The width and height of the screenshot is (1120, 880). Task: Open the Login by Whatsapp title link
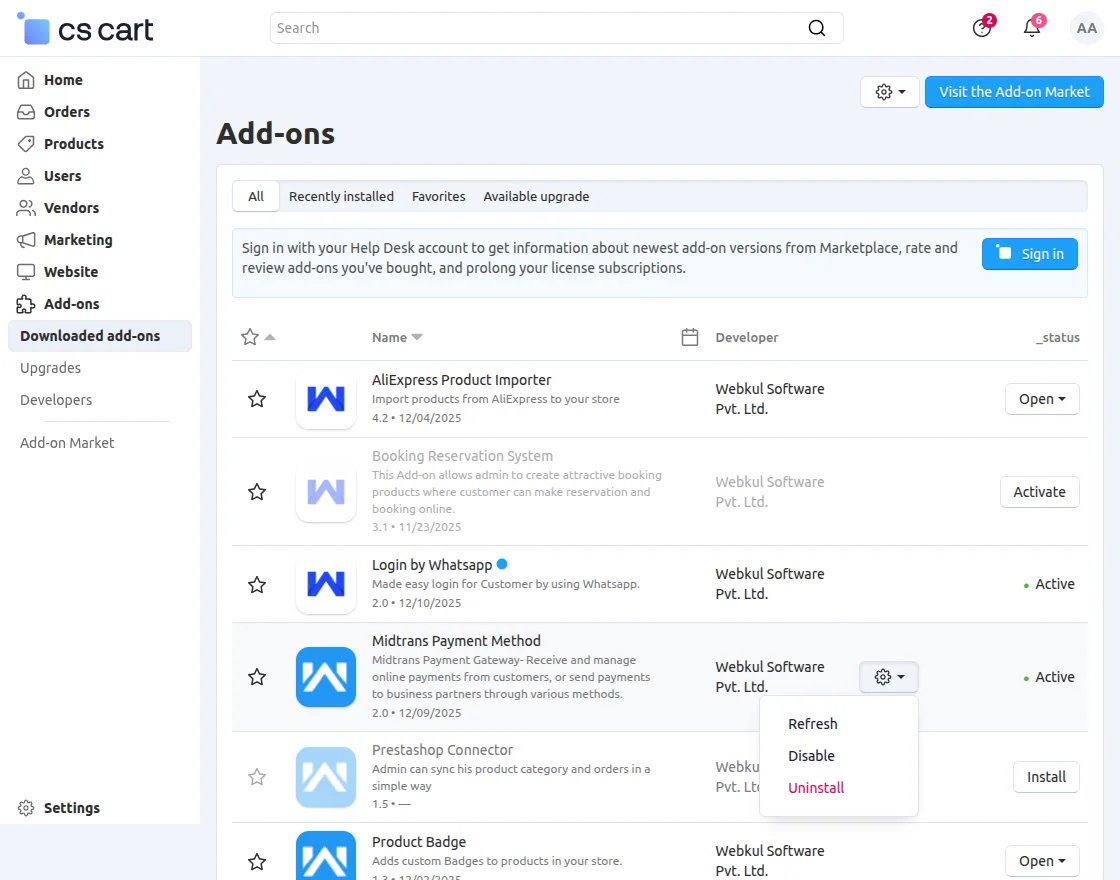click(431, 565)
